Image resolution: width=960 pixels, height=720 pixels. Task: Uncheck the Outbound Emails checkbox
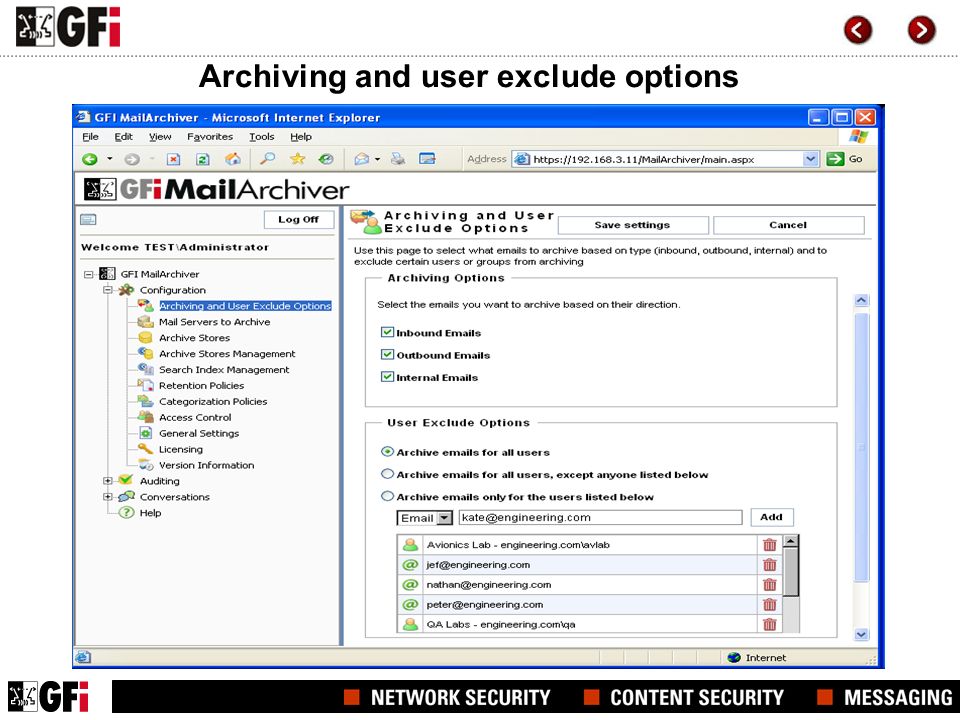pos(387,354)
